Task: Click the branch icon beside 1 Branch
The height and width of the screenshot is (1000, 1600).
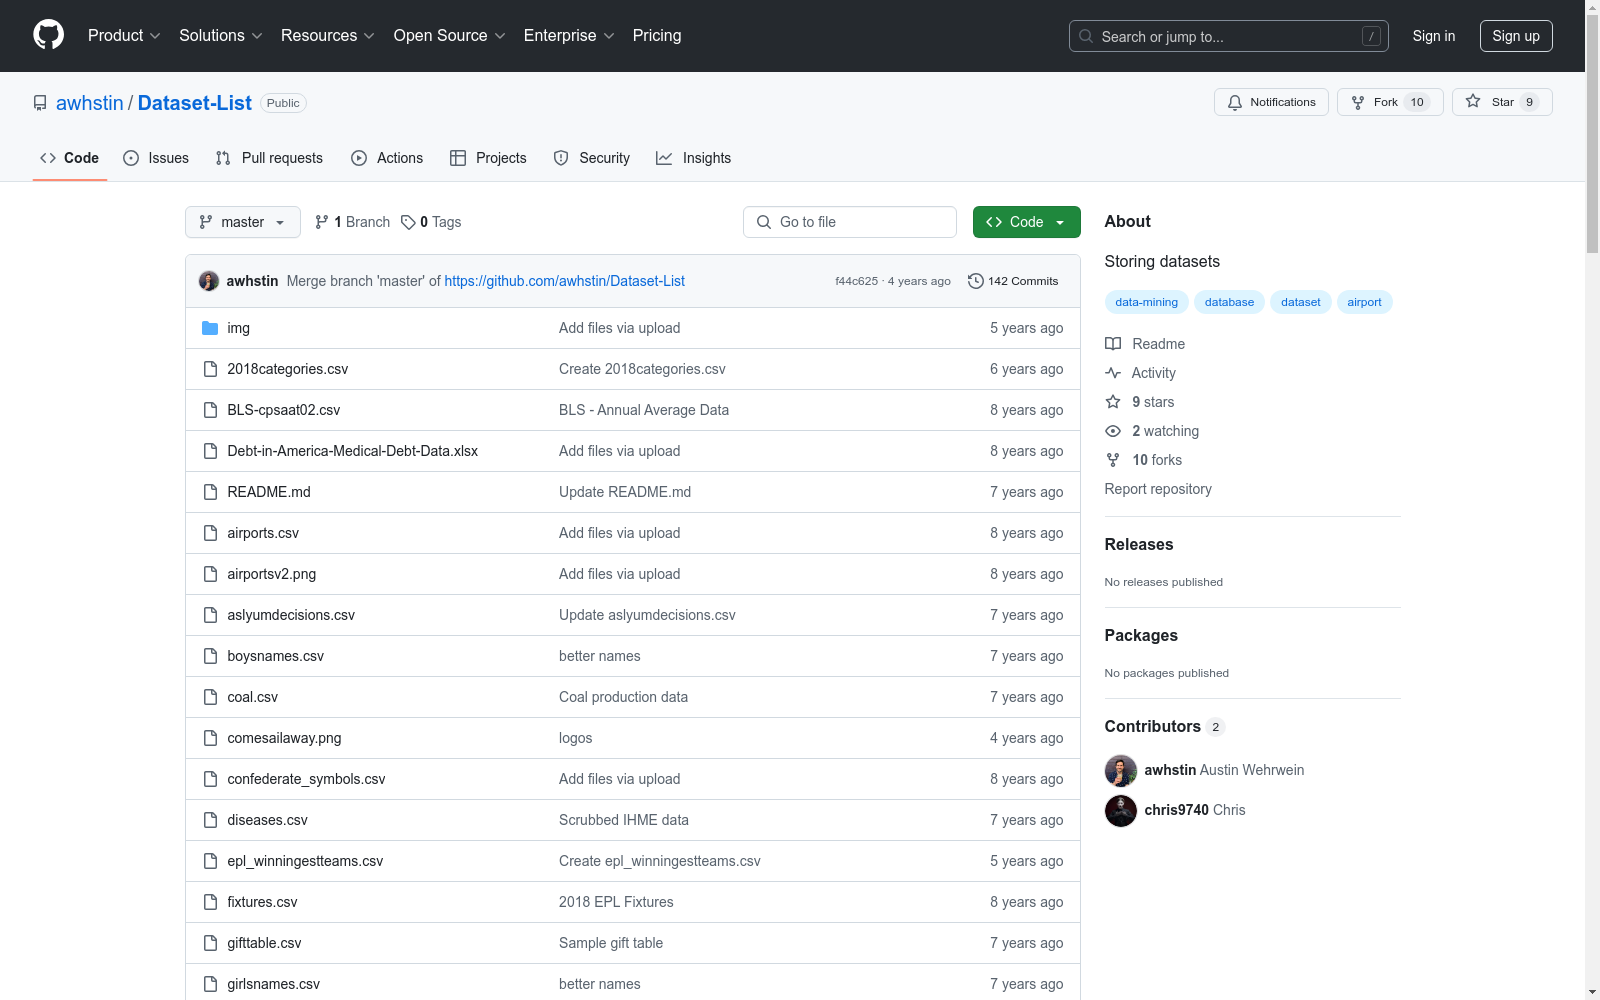Action: tap(322, 222)
